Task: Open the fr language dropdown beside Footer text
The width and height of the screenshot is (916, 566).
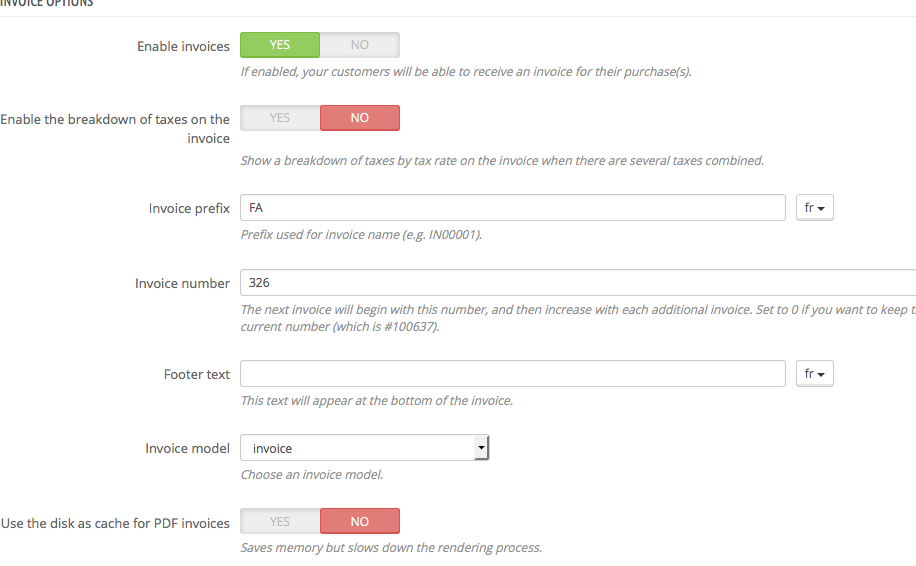Action: coord(815,374)
